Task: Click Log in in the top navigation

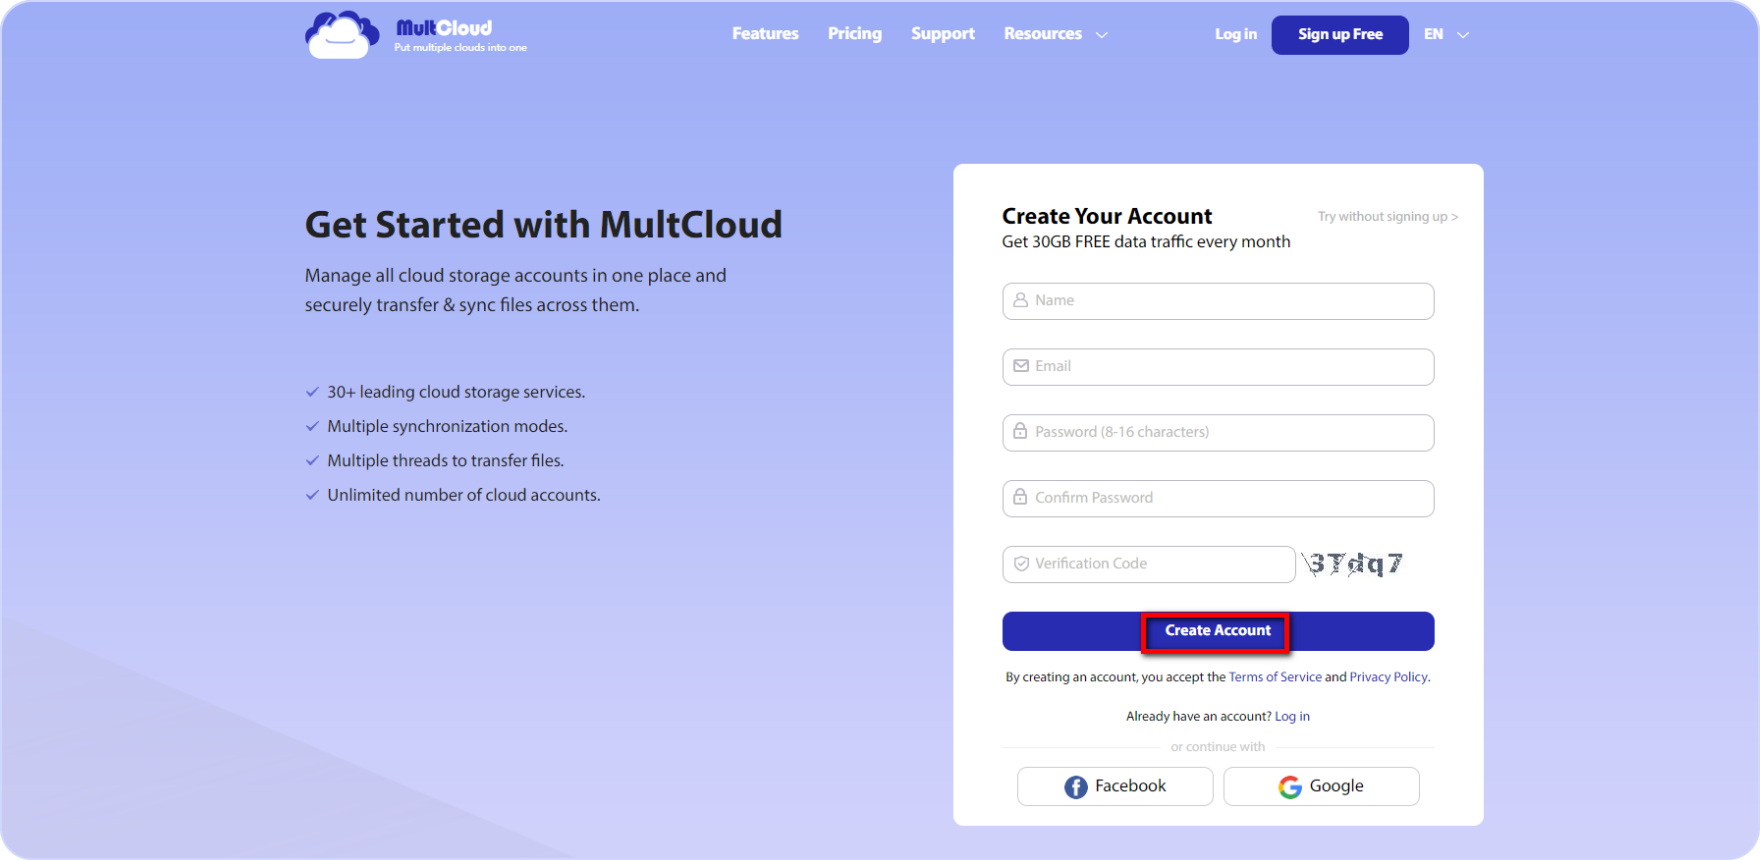Action: coord(1236,34)
